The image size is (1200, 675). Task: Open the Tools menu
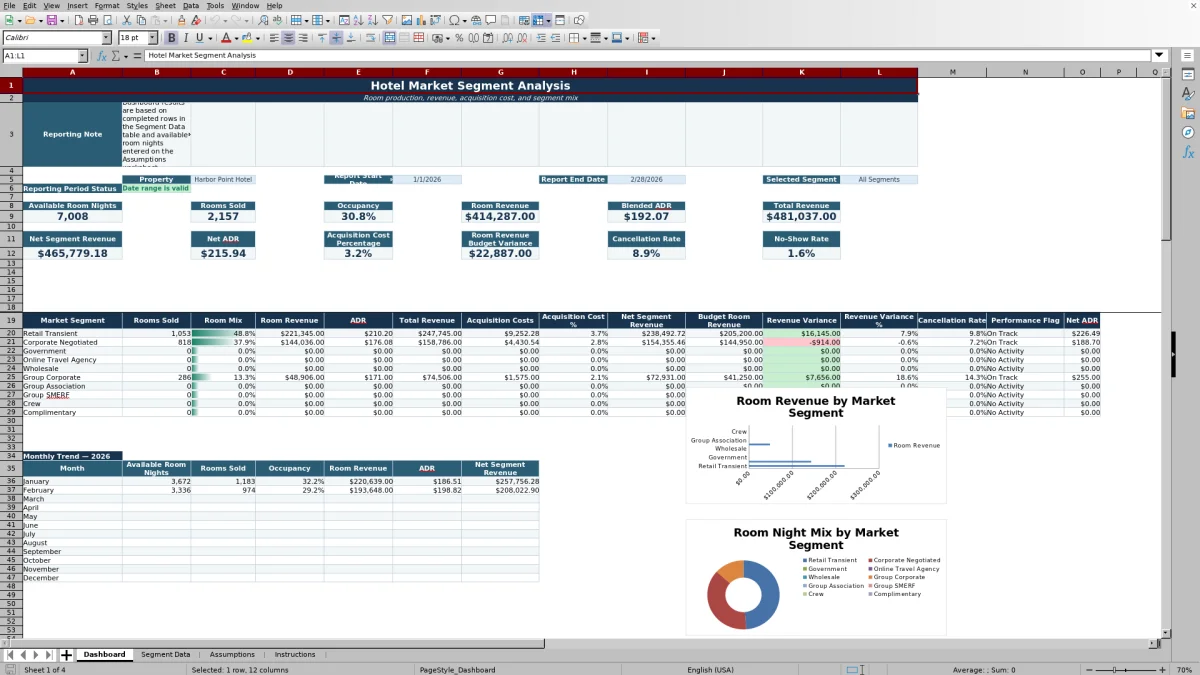click(x=215, y=6)
